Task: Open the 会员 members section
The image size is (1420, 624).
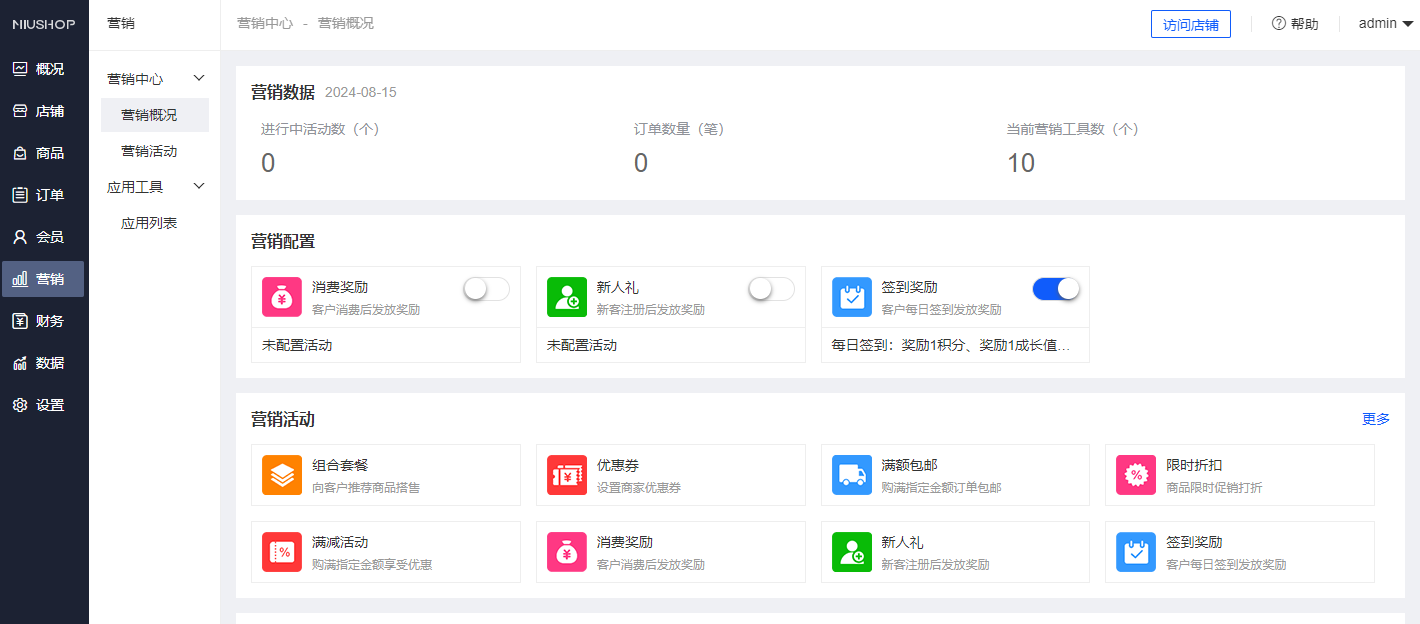Action: (x=43, y=236)
